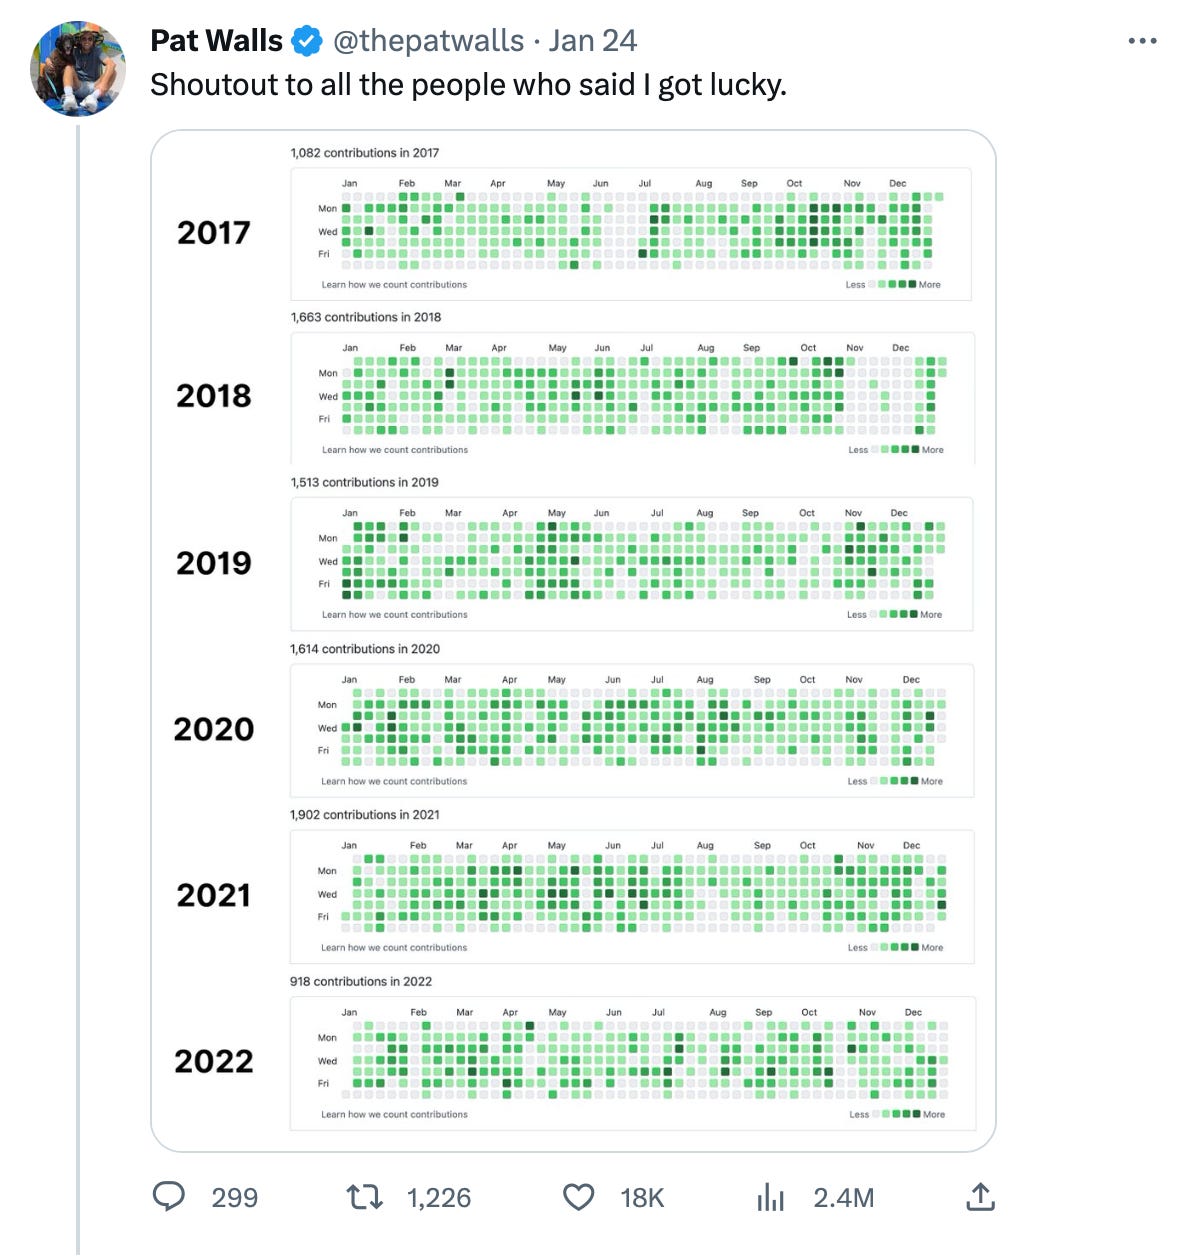The height and width of the screenshot is (1256, 1192).
Task: Click the 299 replies count
Action: tap(235, 1197)
